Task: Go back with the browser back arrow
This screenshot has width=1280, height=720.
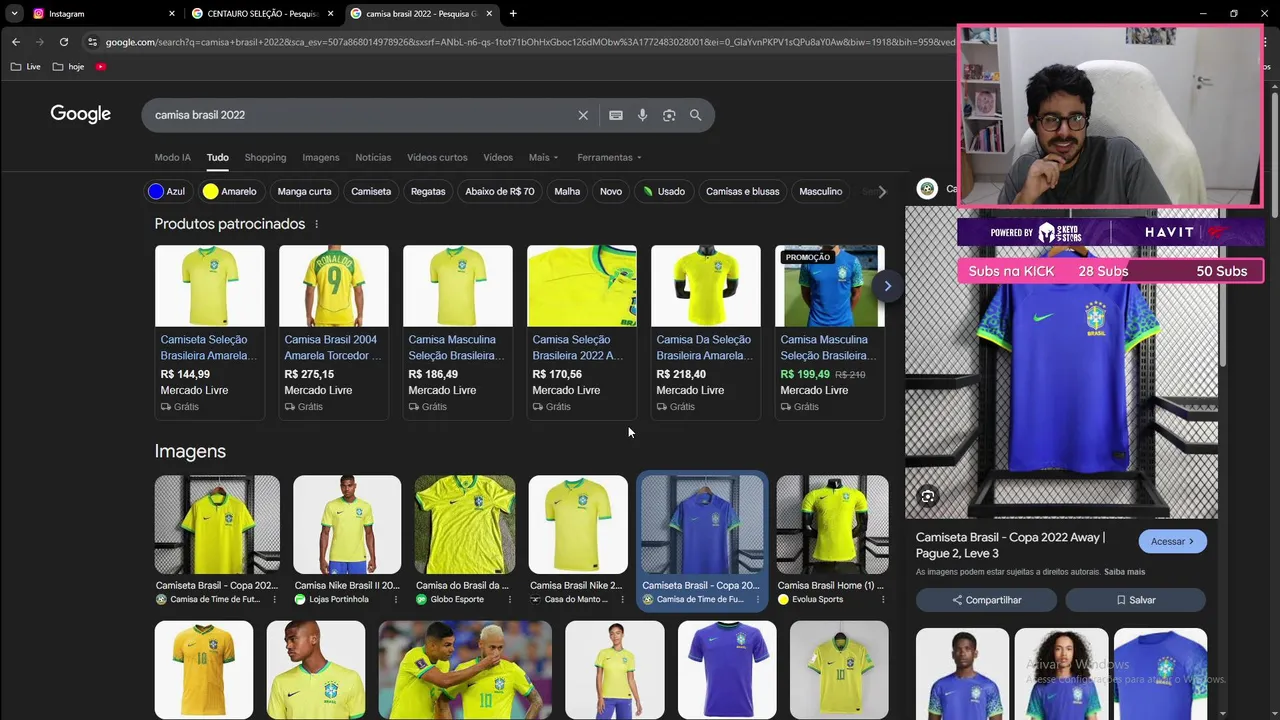Action: [x=15, y=42]
